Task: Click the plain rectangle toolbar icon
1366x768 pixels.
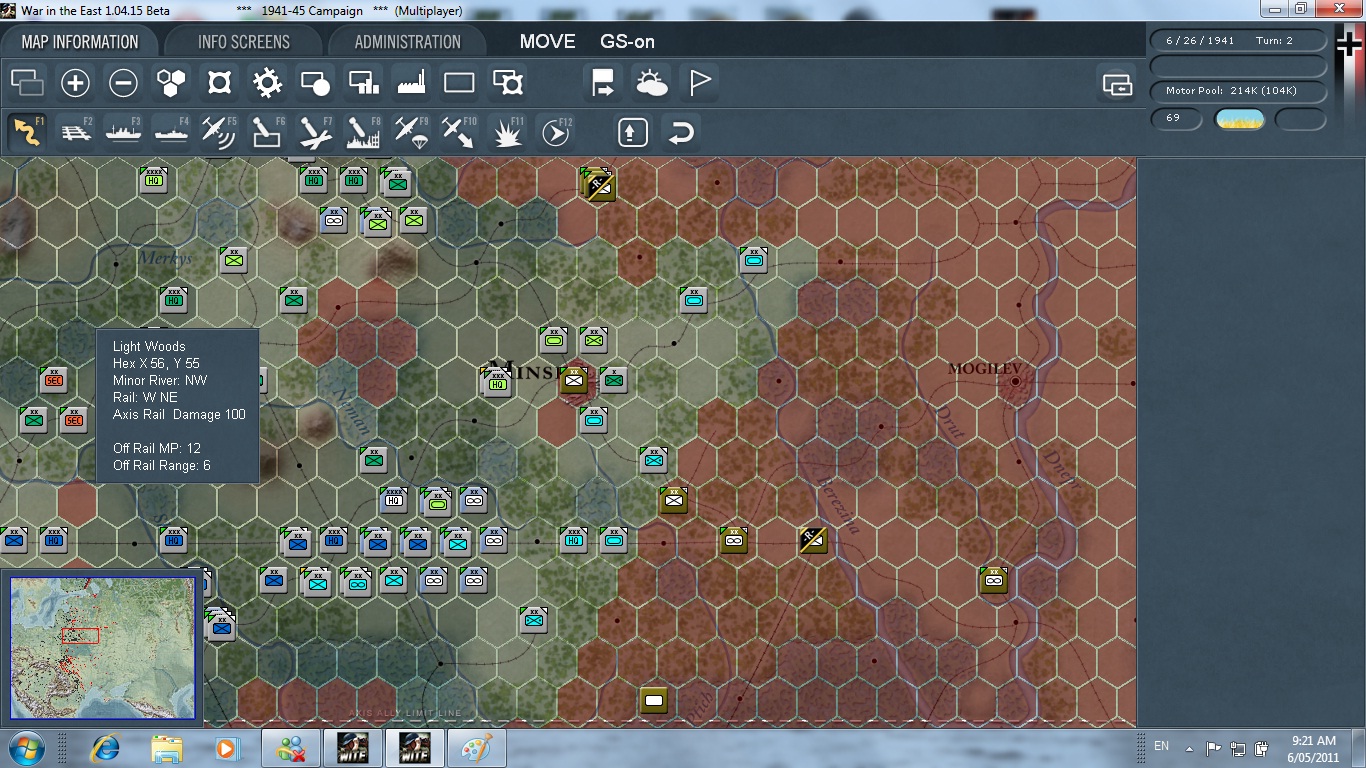Action: [x=459, y=82]
